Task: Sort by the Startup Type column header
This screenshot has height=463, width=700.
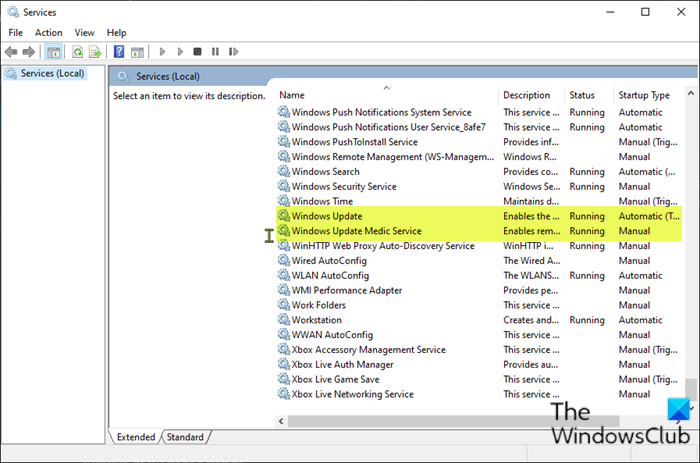Action: click(x=648, y=95)
